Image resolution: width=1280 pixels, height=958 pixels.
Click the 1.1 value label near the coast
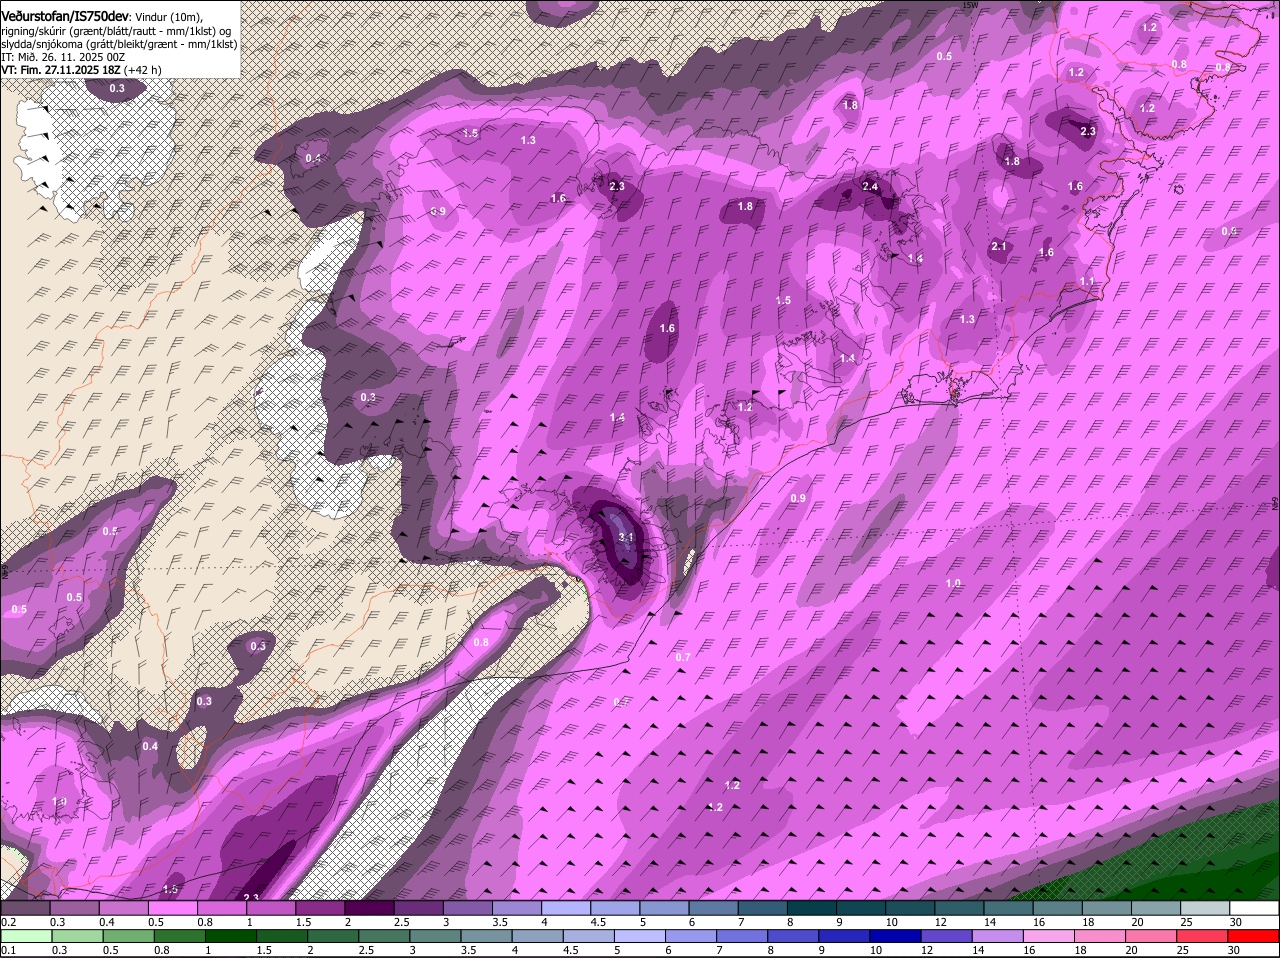[x=1087, y=282]
